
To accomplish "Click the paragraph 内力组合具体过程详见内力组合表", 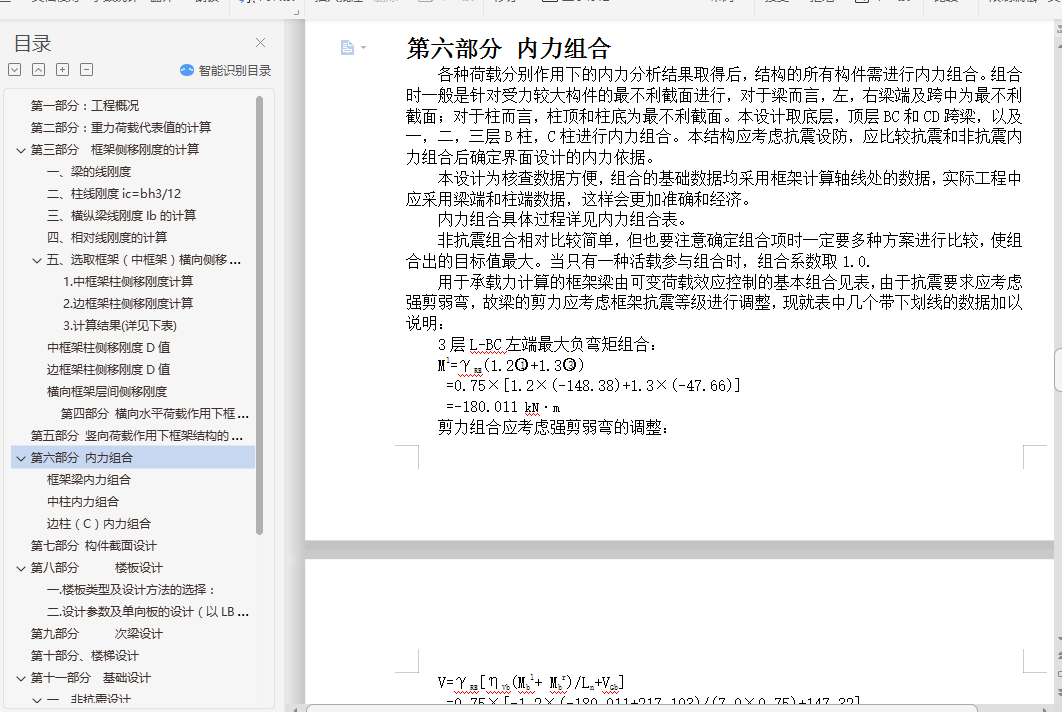I will pos(564,219).
